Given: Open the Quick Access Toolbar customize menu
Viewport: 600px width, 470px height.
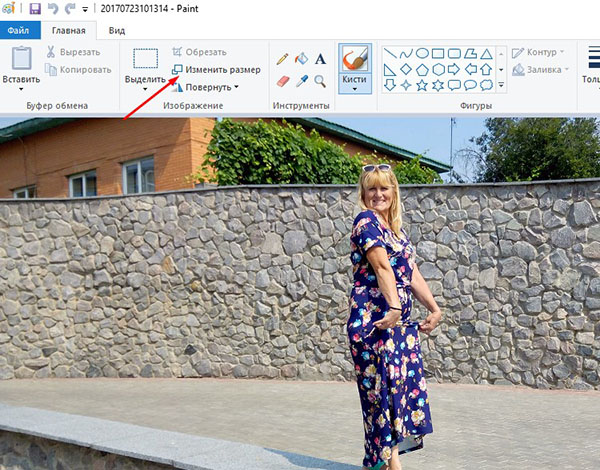Looking at the screenshot, I should point(85,10).
